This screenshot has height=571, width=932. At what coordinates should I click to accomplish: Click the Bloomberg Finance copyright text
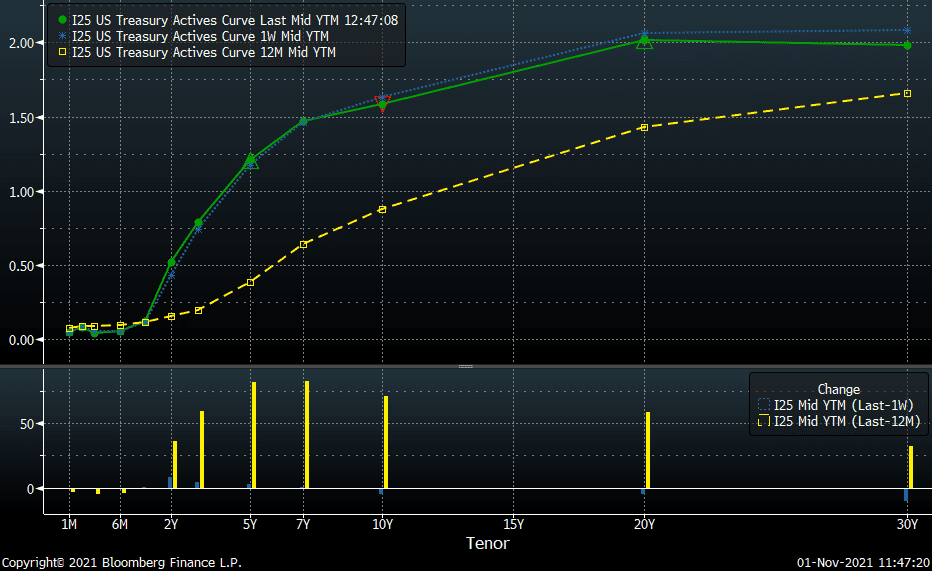tap(122, 563)
